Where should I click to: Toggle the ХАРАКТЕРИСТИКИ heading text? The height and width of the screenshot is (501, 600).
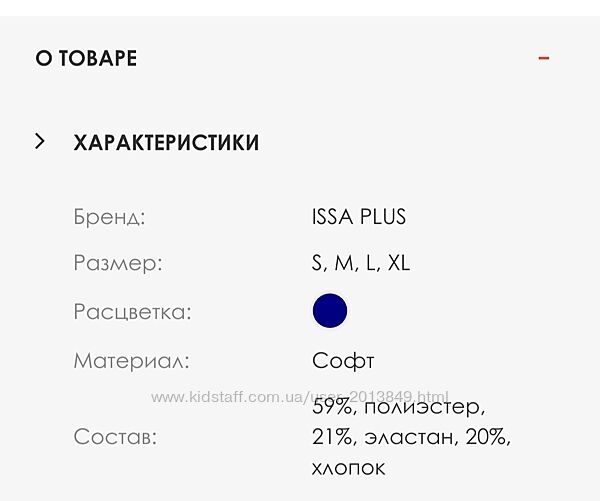click(166, 143)
